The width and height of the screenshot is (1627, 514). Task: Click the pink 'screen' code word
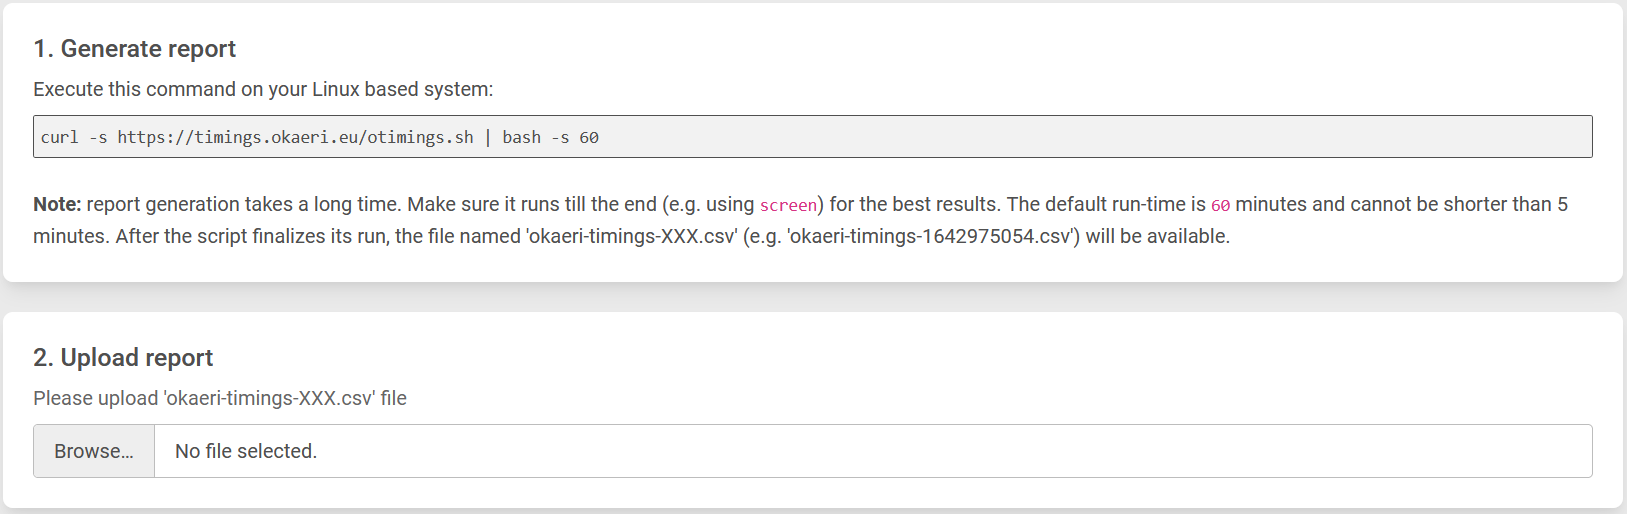point(788,205)
